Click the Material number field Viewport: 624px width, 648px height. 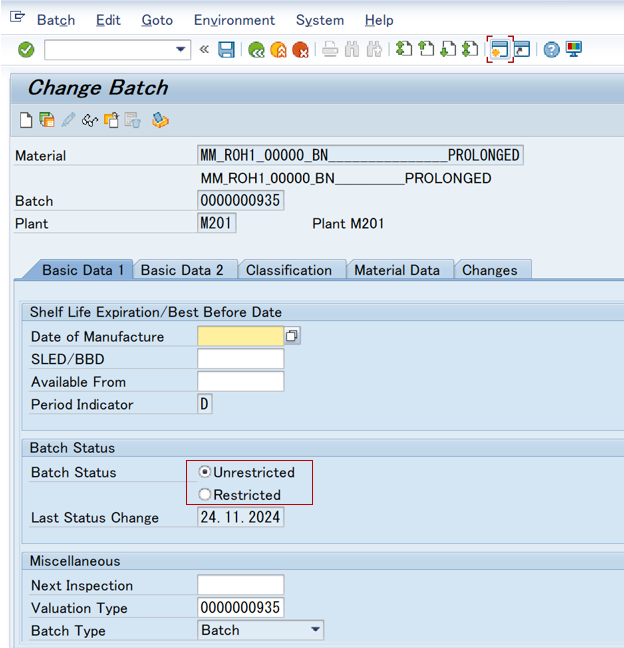click(360, 155)
